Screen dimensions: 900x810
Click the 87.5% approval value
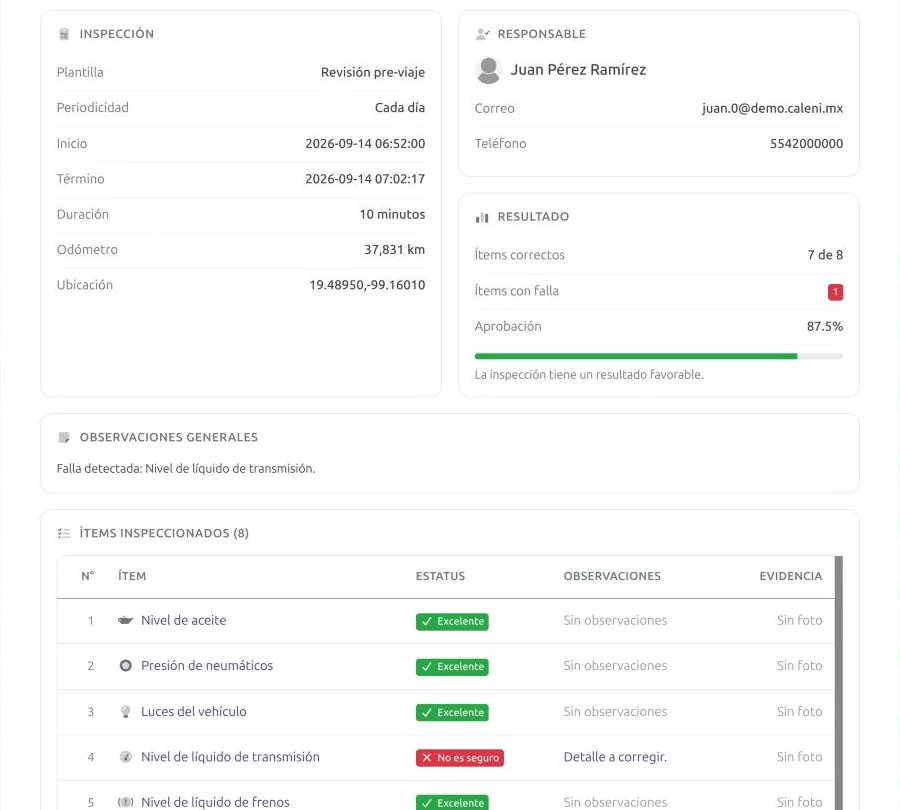[x=825, y=326]
